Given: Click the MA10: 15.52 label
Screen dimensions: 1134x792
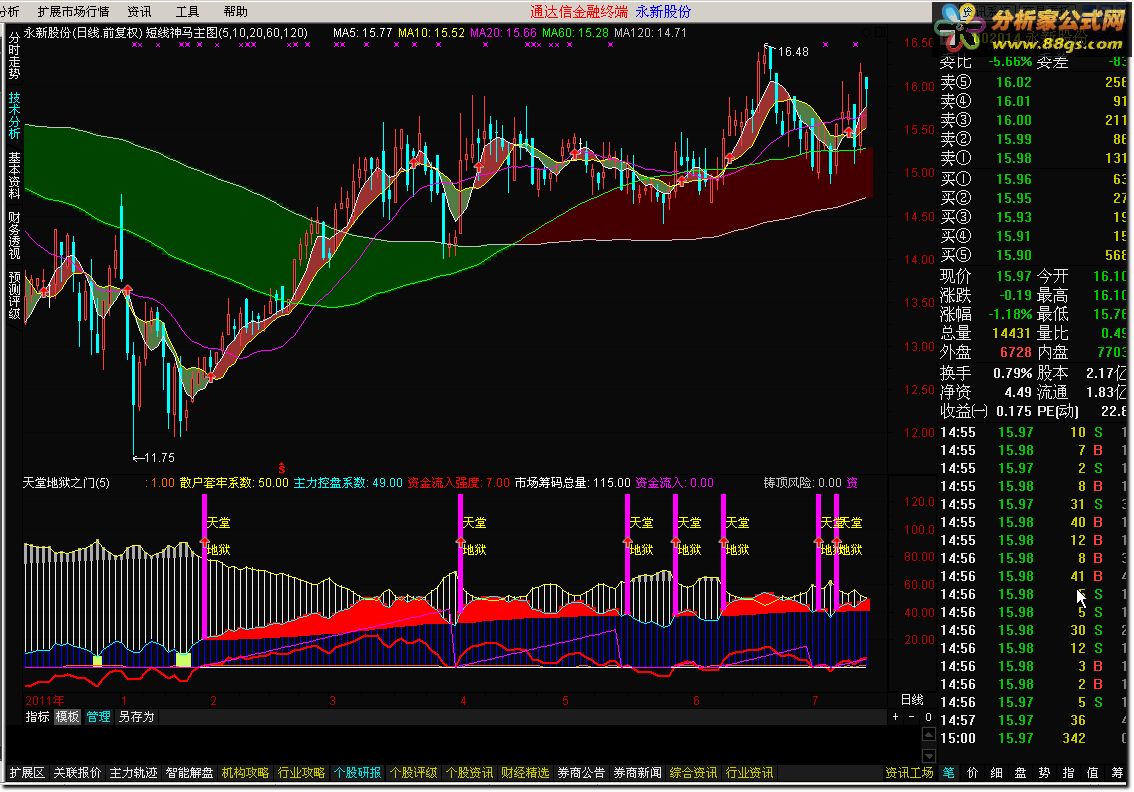Looking at the screenshot, I should tap(431, 33).
